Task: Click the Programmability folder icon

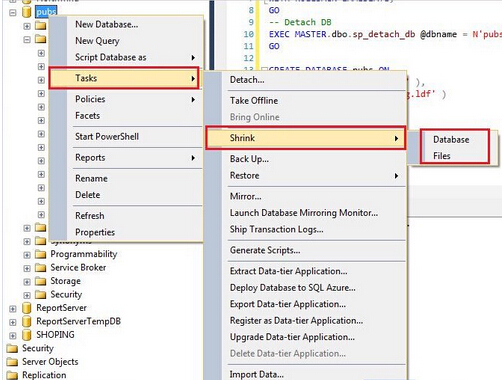Action: 40,254
